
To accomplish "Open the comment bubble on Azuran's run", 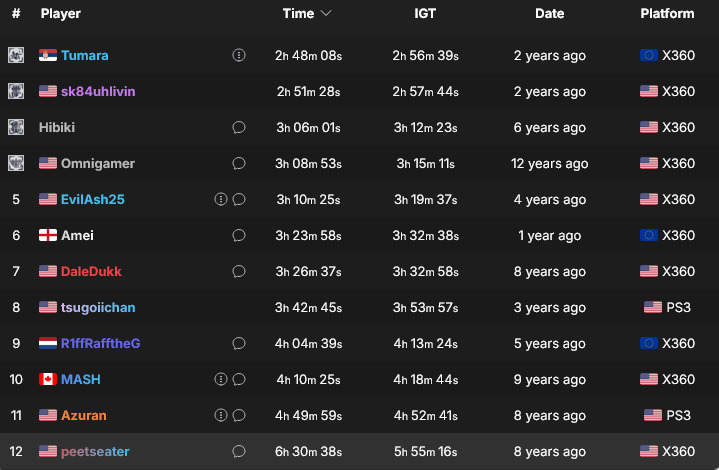I will pyautogui.click(x=238, y=415).
